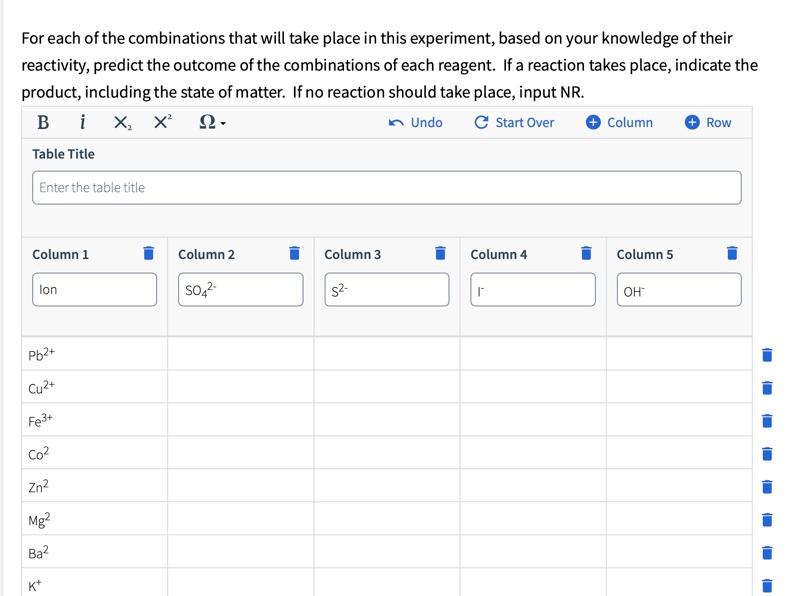Click Start Over to reset table

point(513,122)
